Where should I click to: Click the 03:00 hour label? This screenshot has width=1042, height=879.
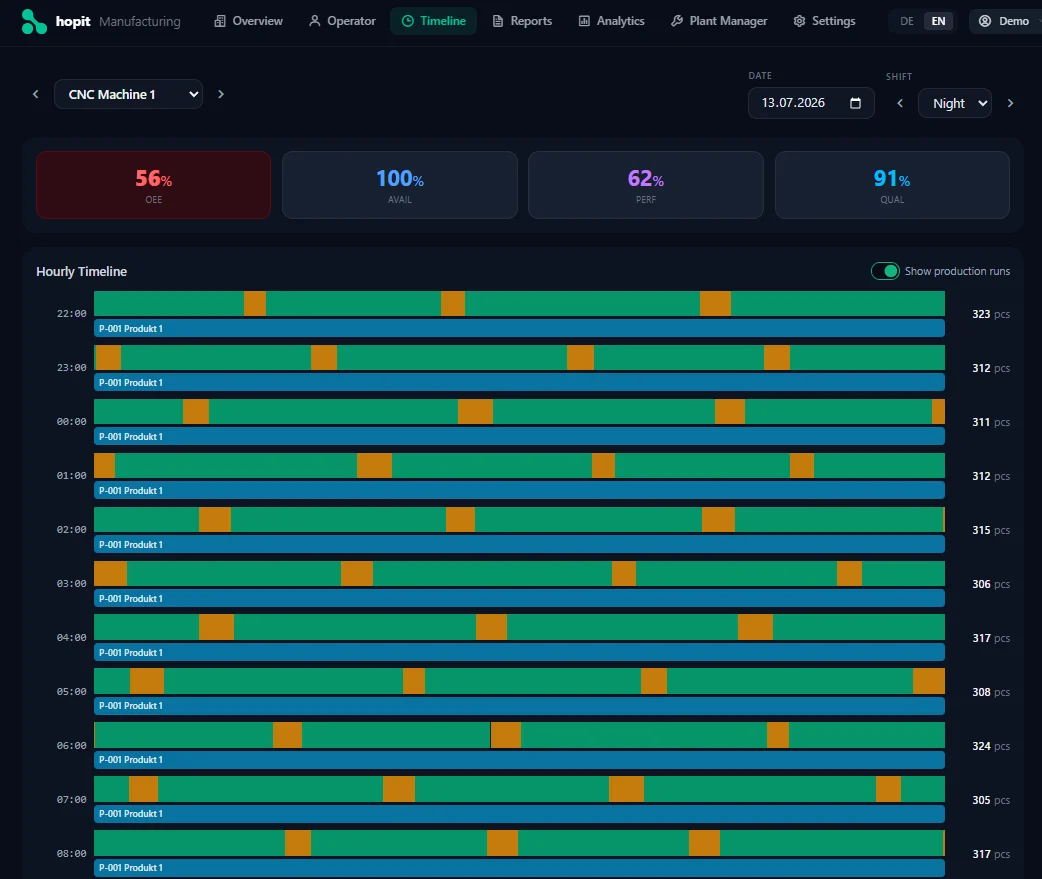(72, 583)
